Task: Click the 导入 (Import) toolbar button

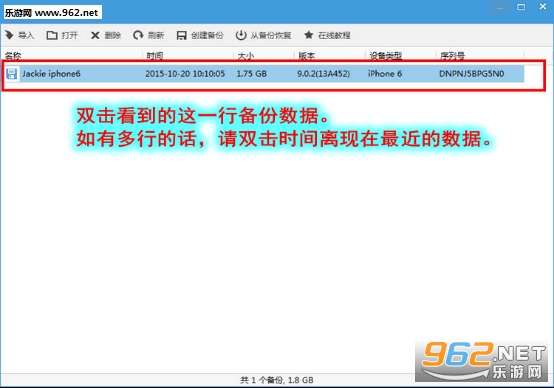Action: tap(19, 35)
